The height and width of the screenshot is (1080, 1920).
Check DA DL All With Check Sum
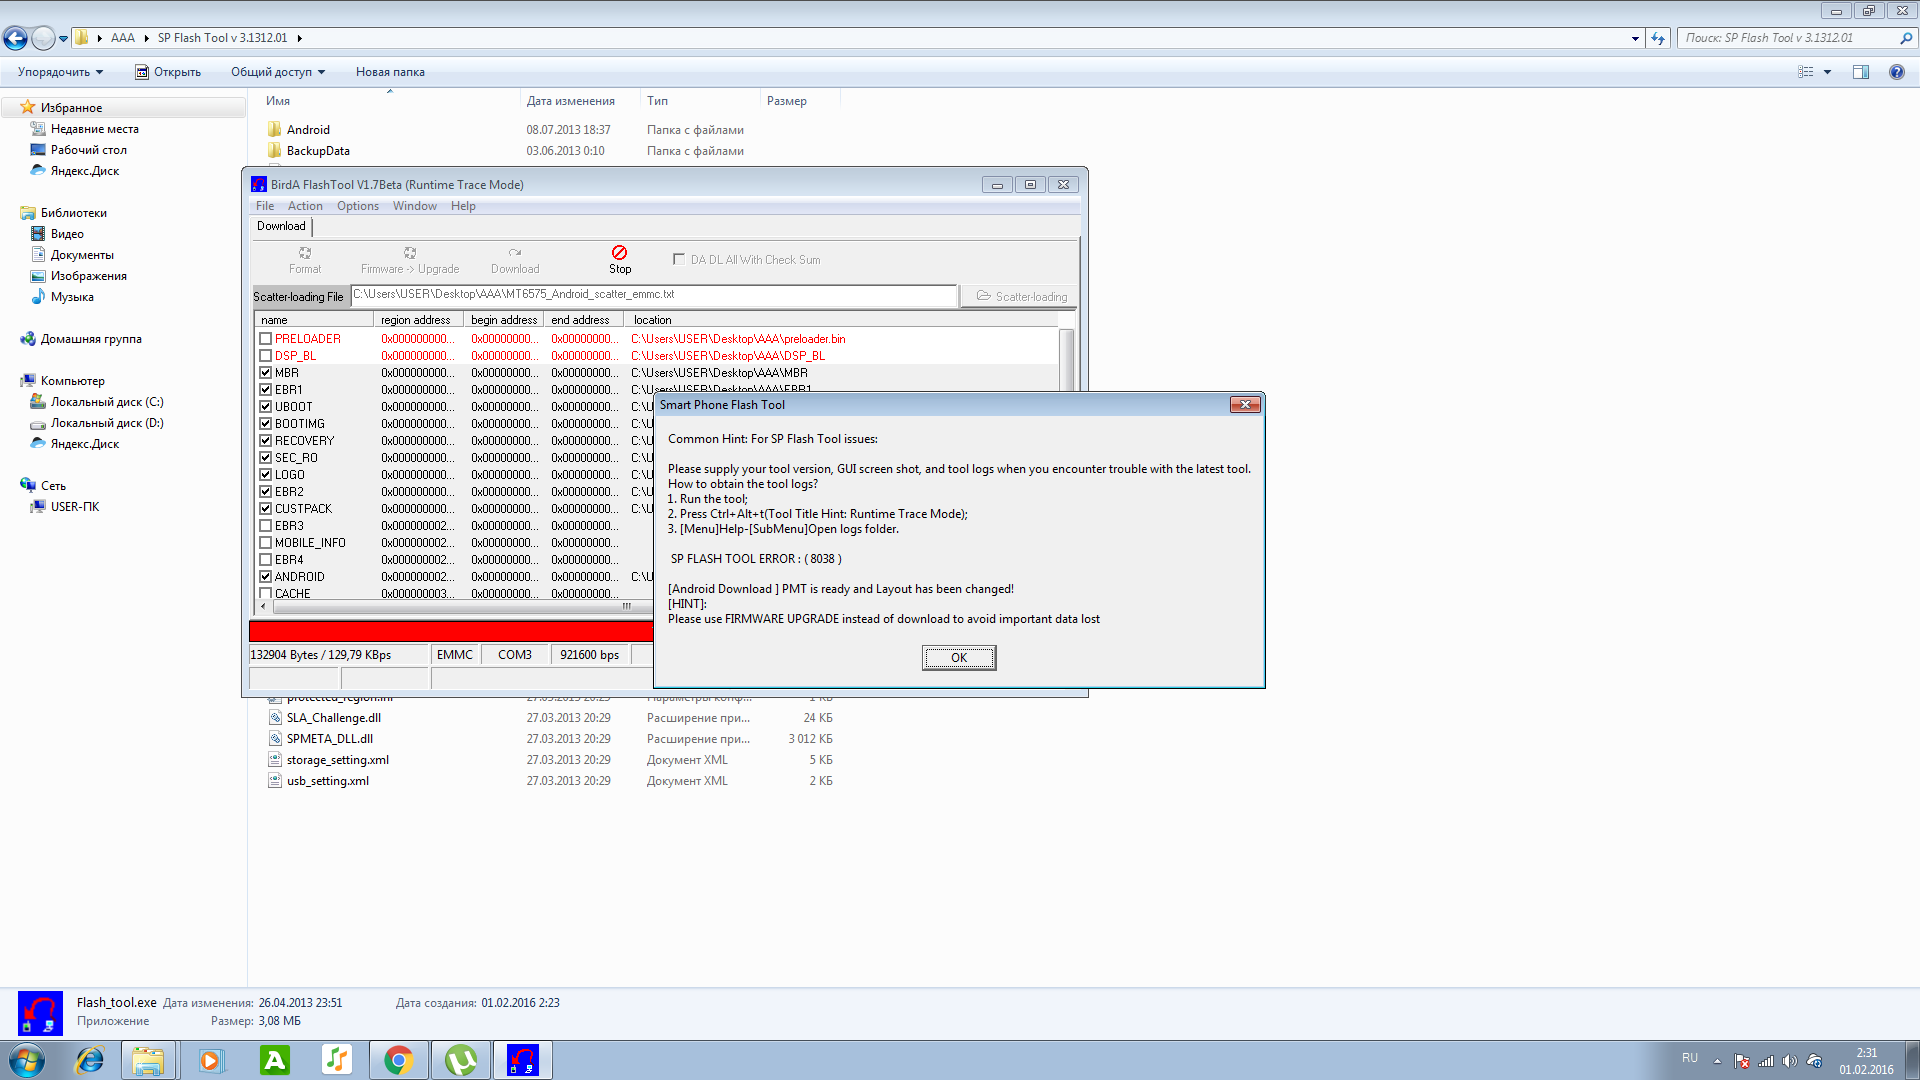coord(679,259)
